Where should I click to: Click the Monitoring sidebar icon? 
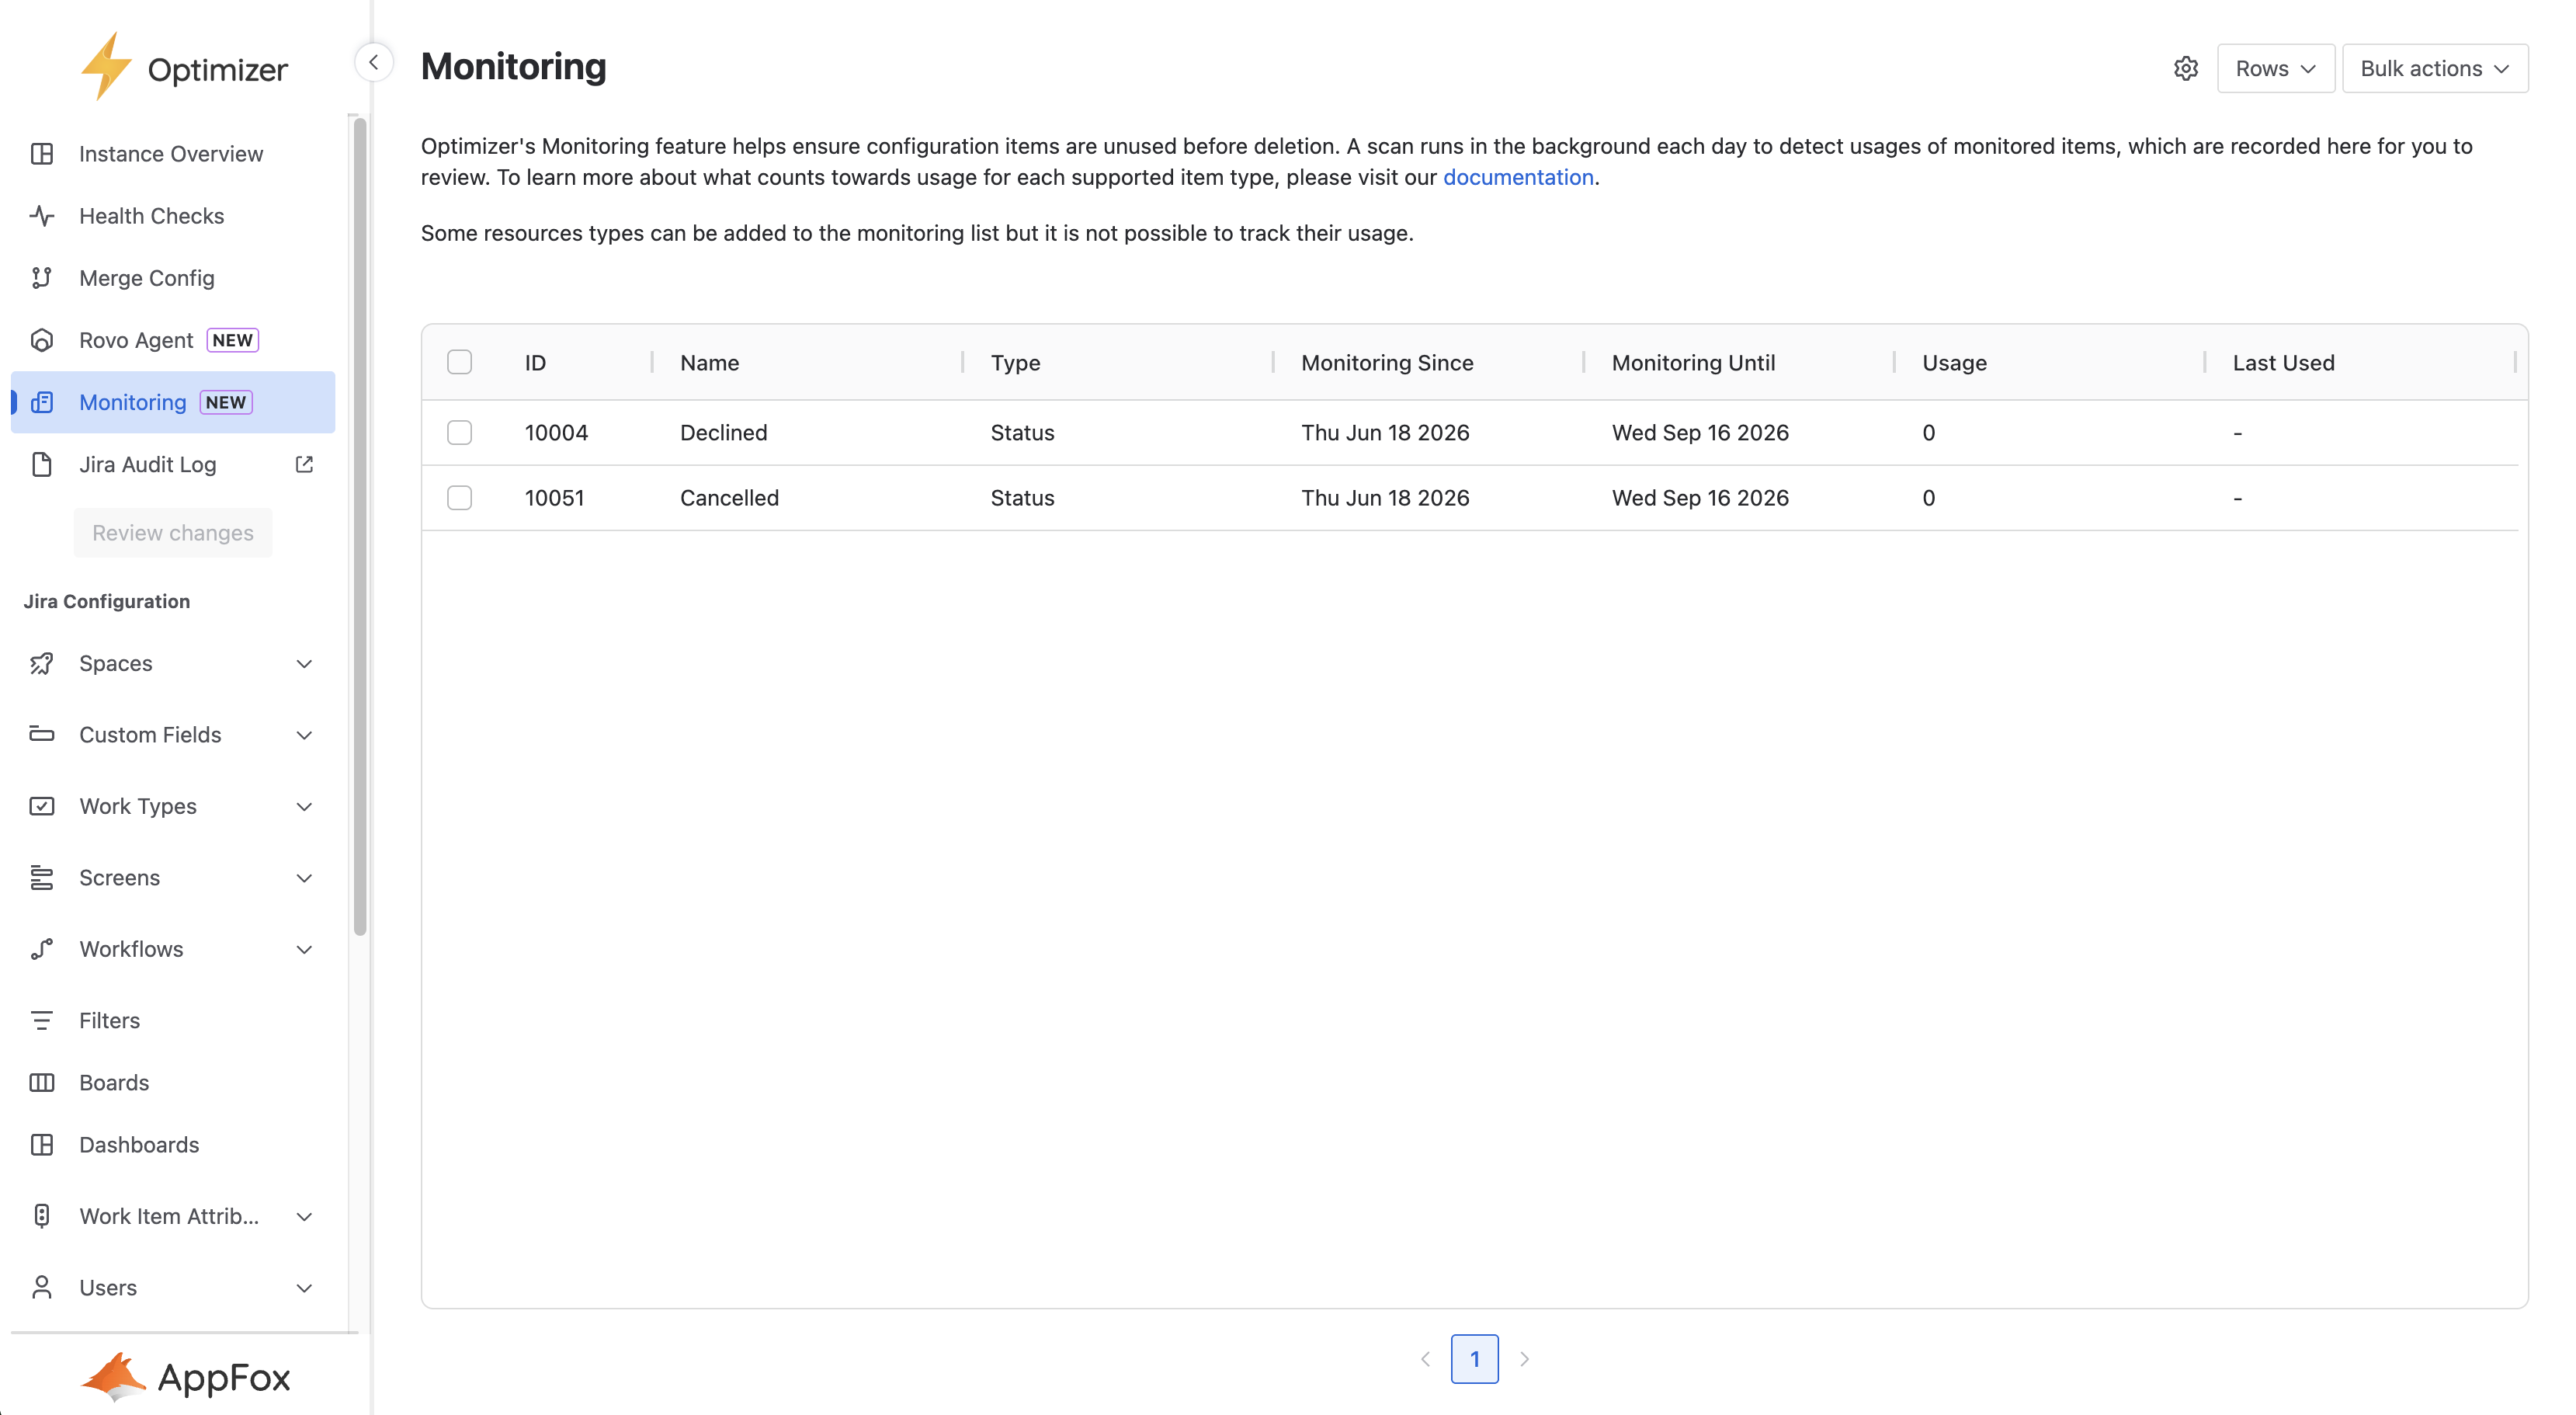(x=42, y=402)
